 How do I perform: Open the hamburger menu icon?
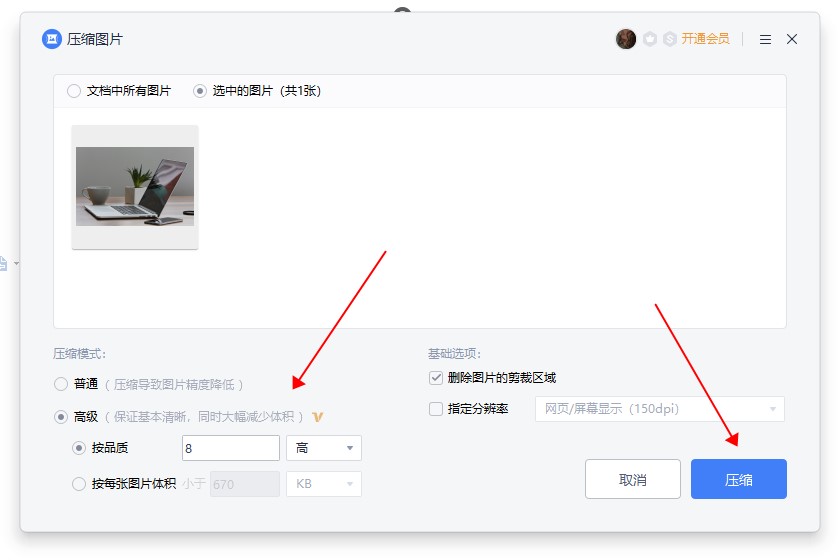(765, 39)
